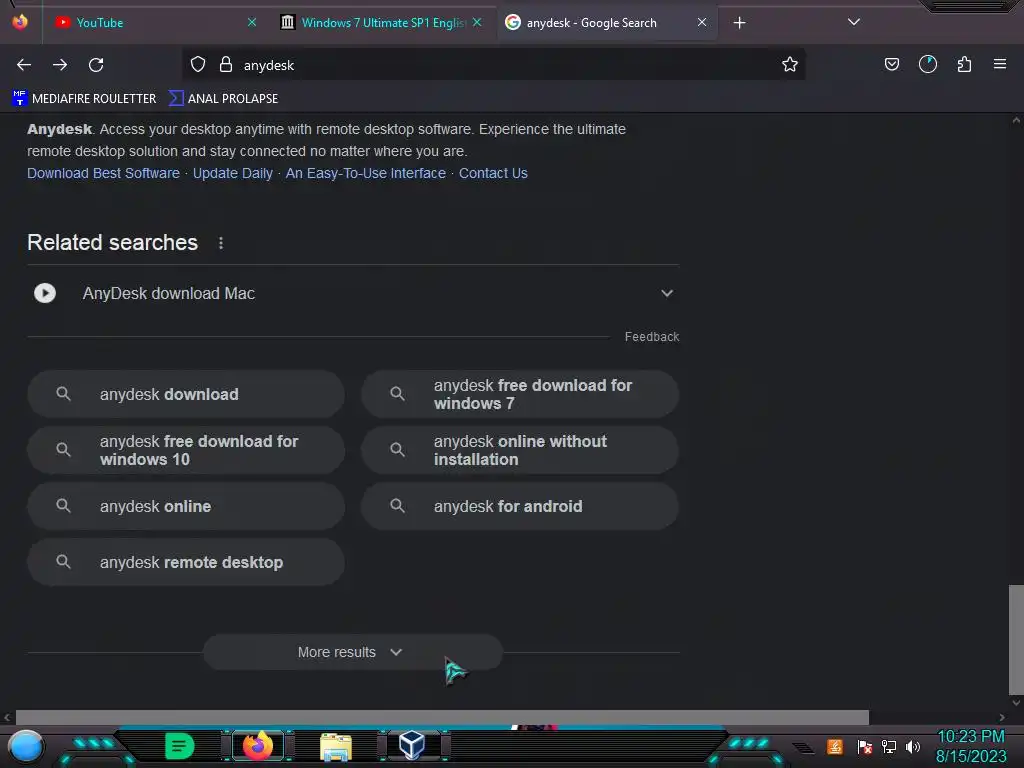Go back to the previous page
The height and width of the screenshot is (768, 1024).
tap(24, 65)
